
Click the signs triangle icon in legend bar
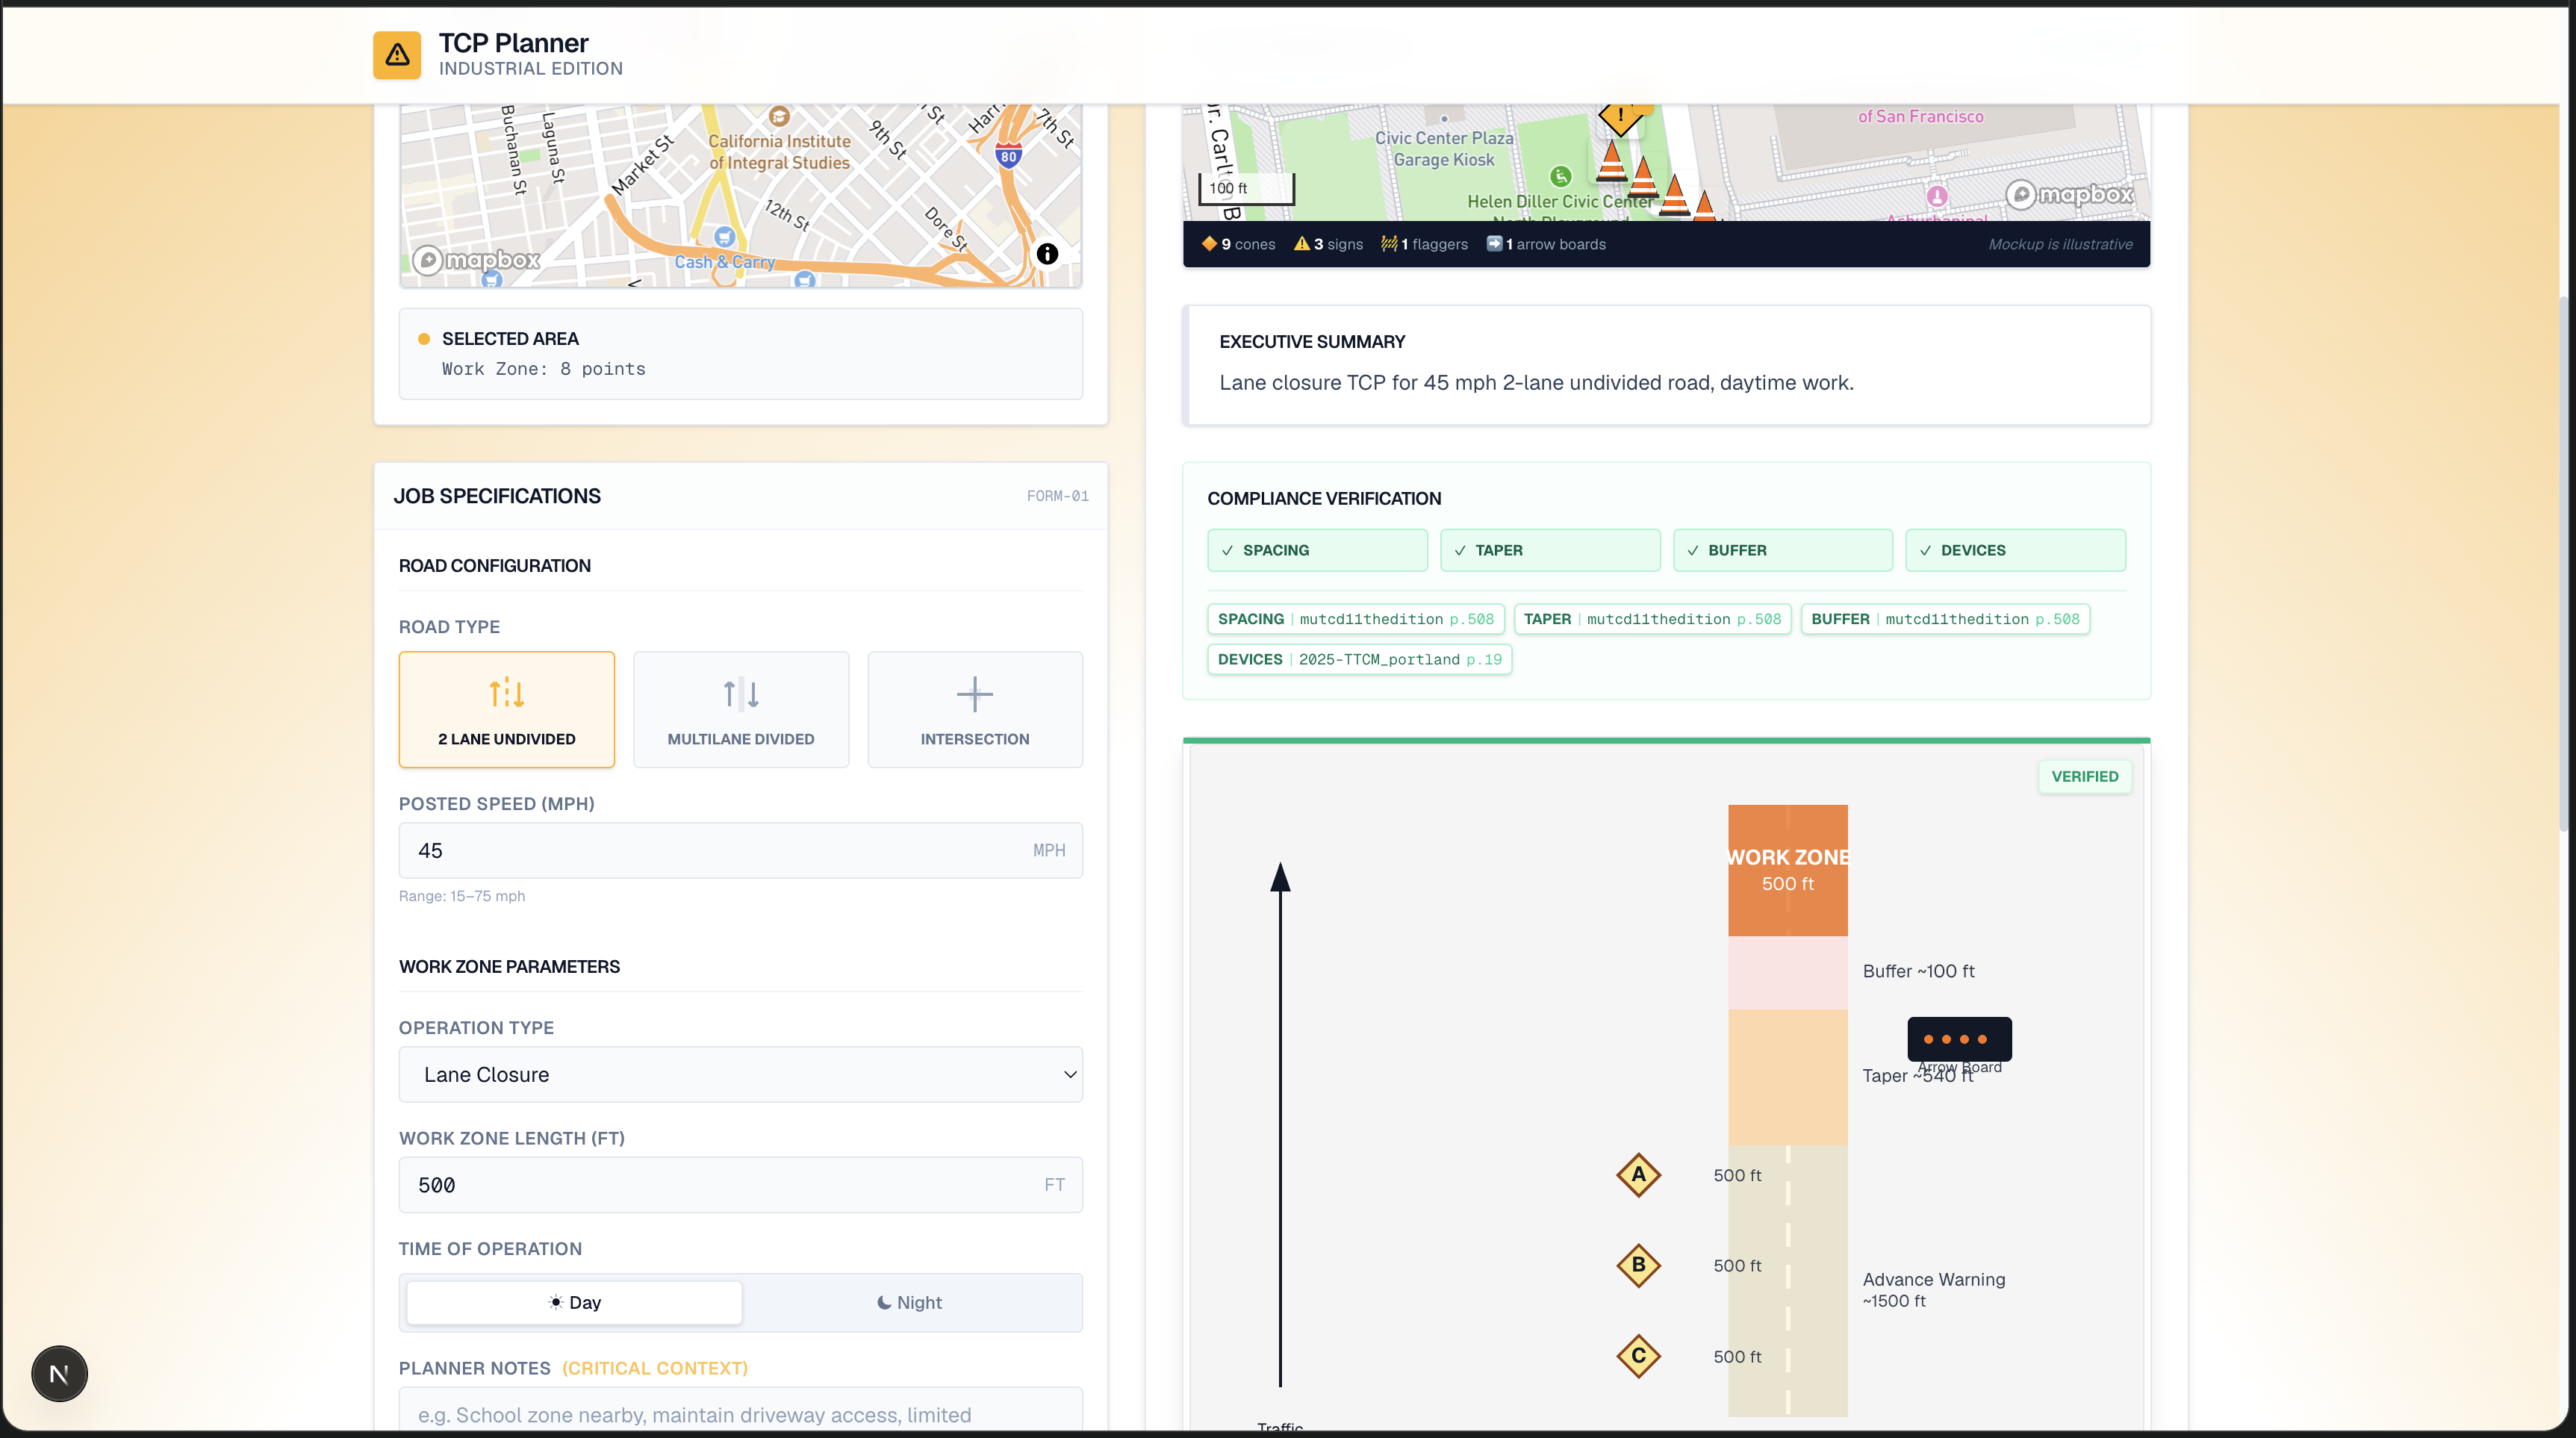[1301, 243]
